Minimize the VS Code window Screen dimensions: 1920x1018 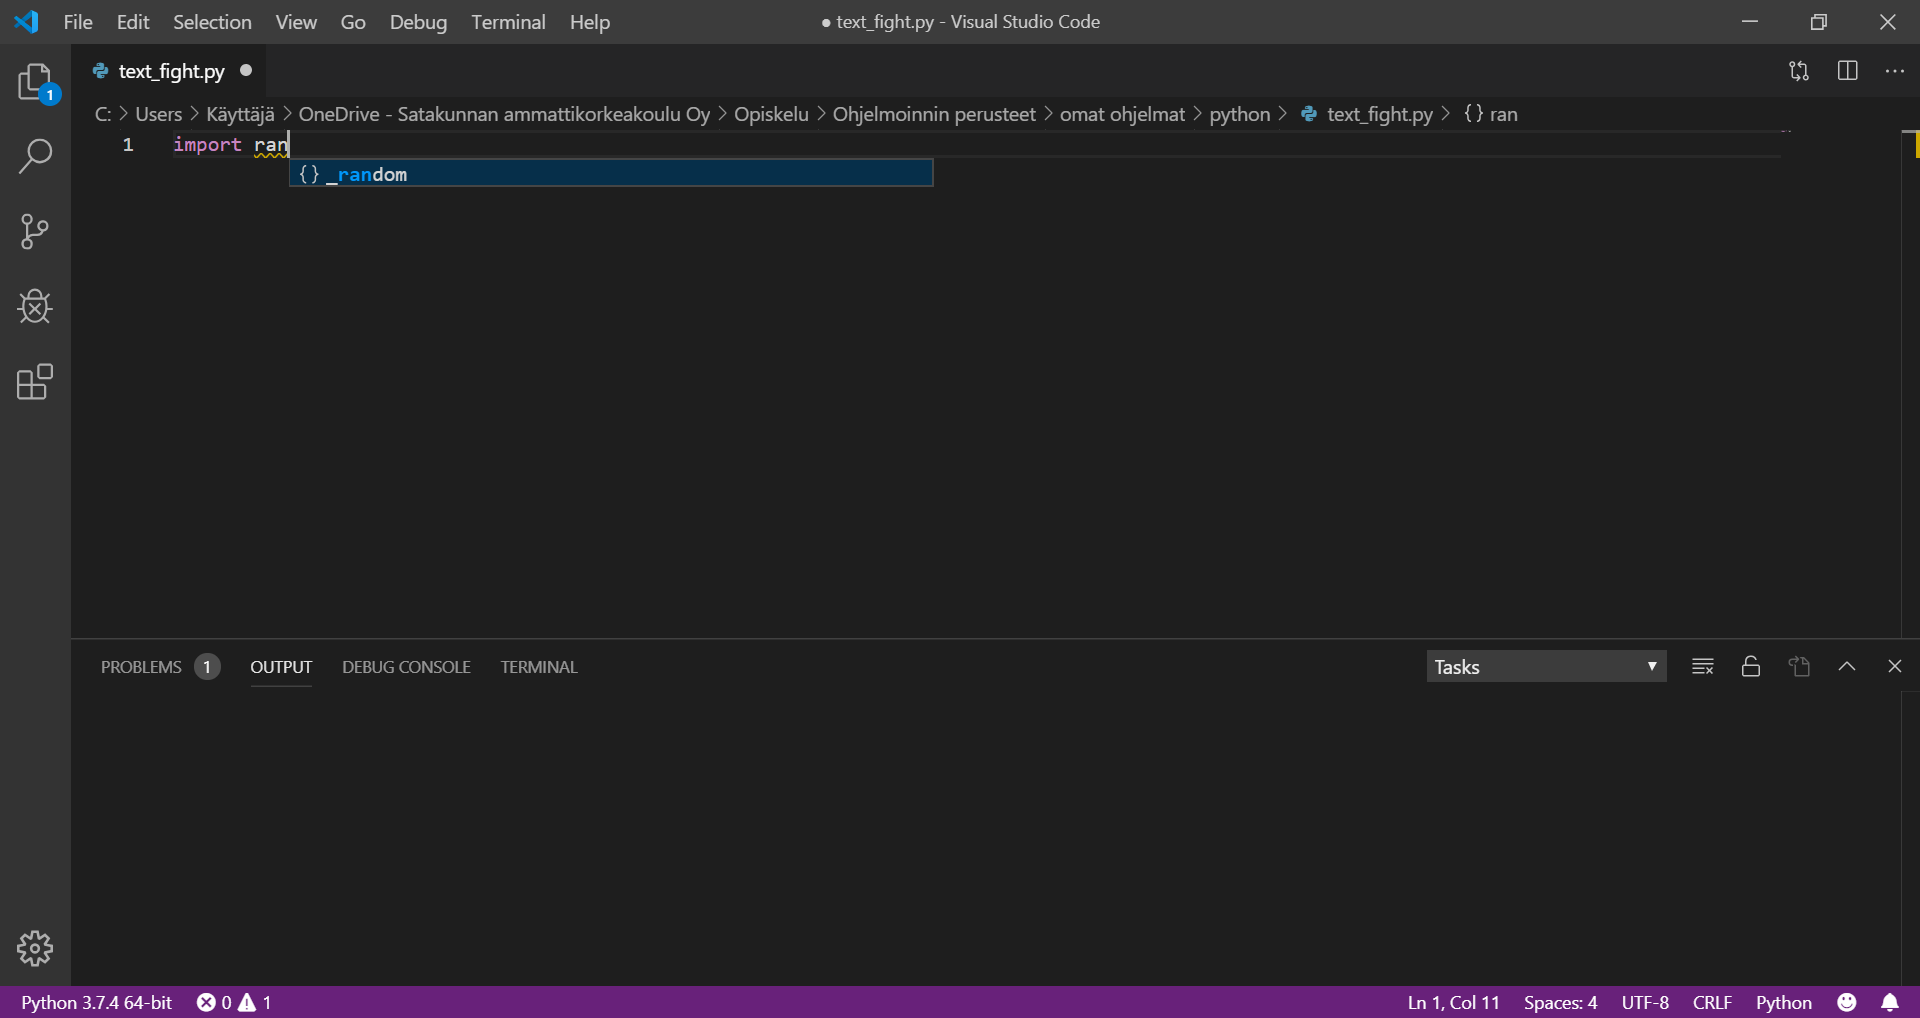pyautogui.click(x=1750, y=22)
